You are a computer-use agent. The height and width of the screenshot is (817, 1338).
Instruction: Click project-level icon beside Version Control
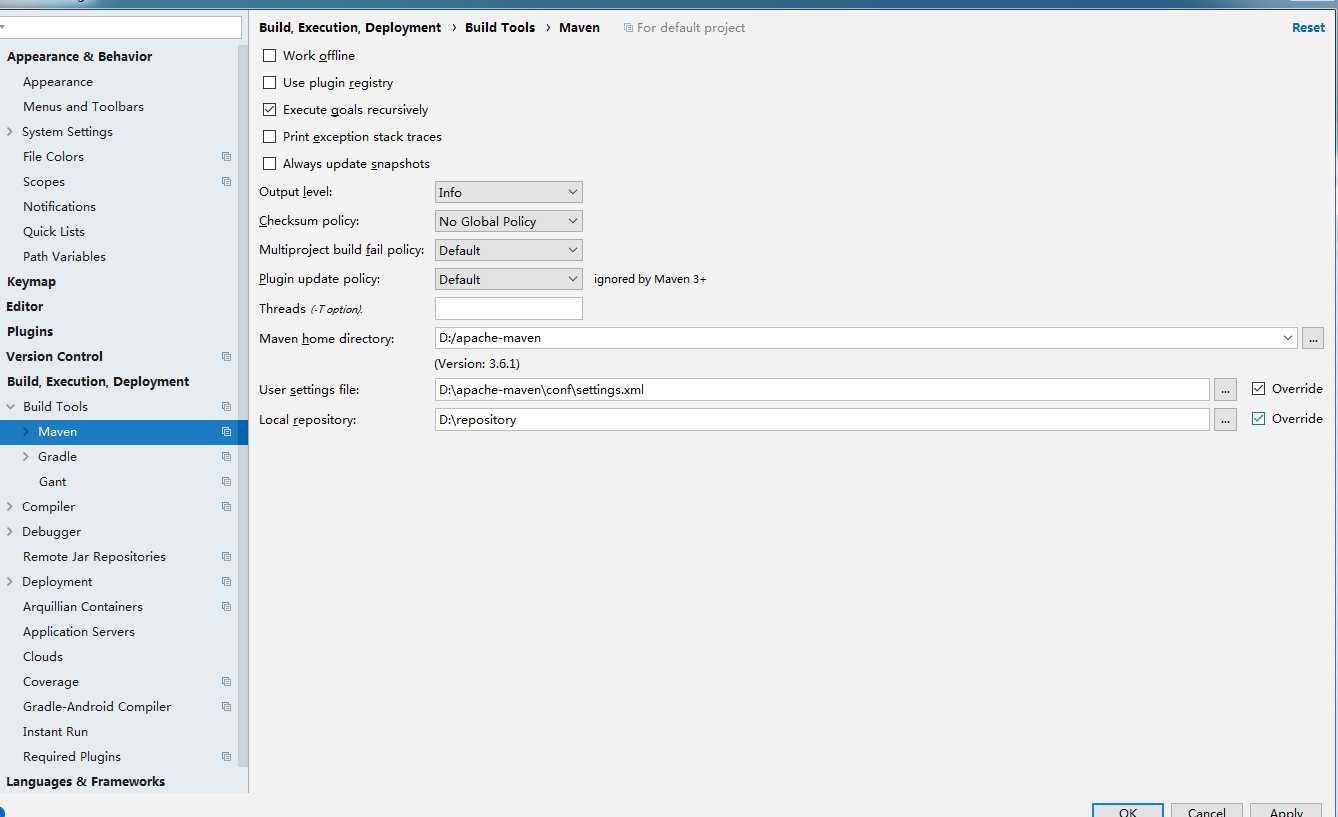(226, 357)
